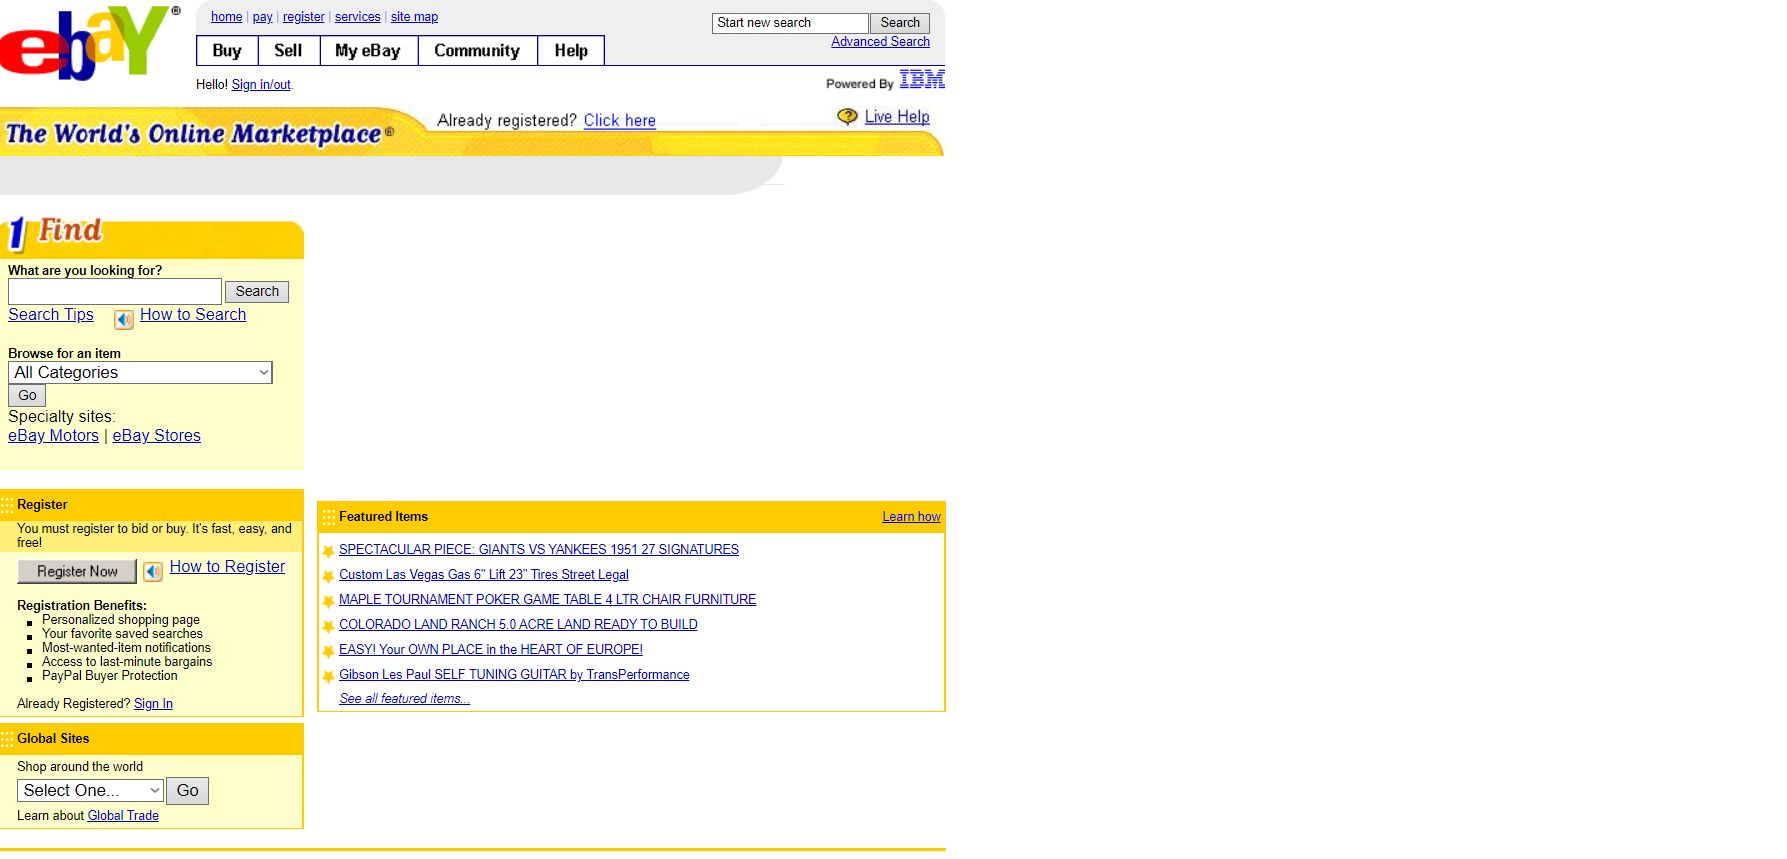The width and height of the screenshot is (1787, 859).
Task: Click the Register Now button
Action: [x=77, y=572]
